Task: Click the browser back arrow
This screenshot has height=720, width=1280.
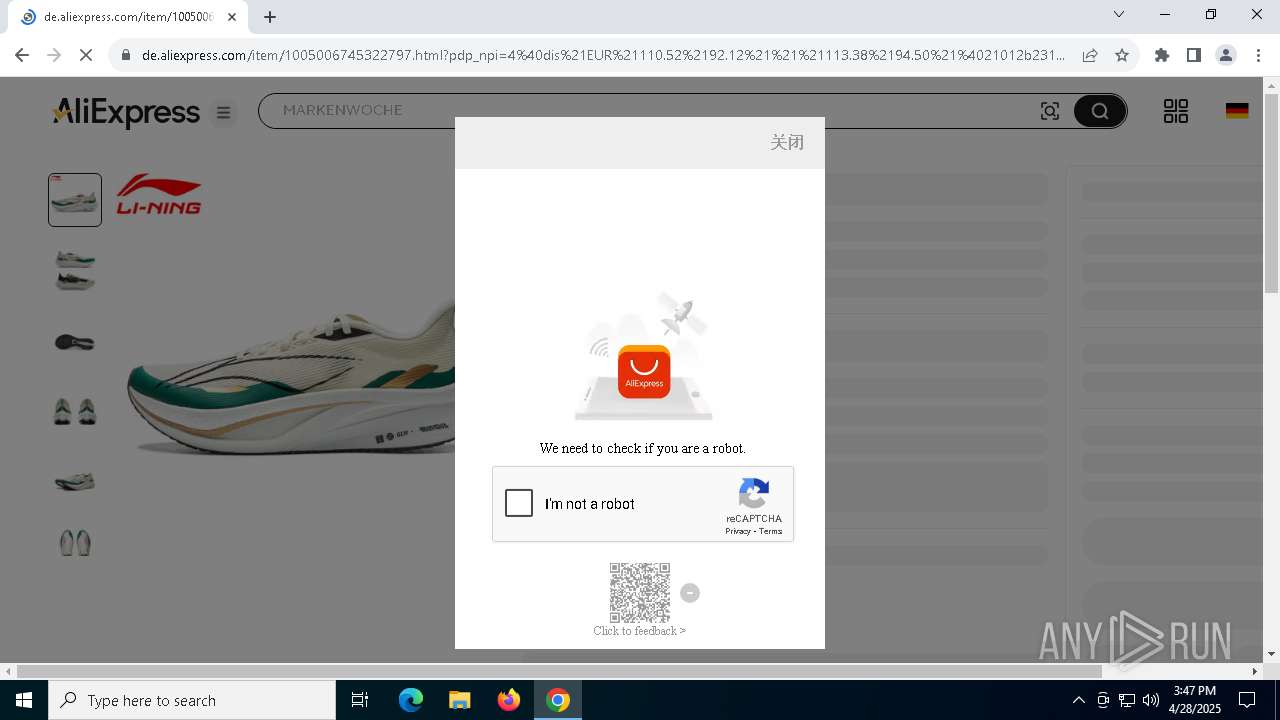Action: [x=22, y=55]
